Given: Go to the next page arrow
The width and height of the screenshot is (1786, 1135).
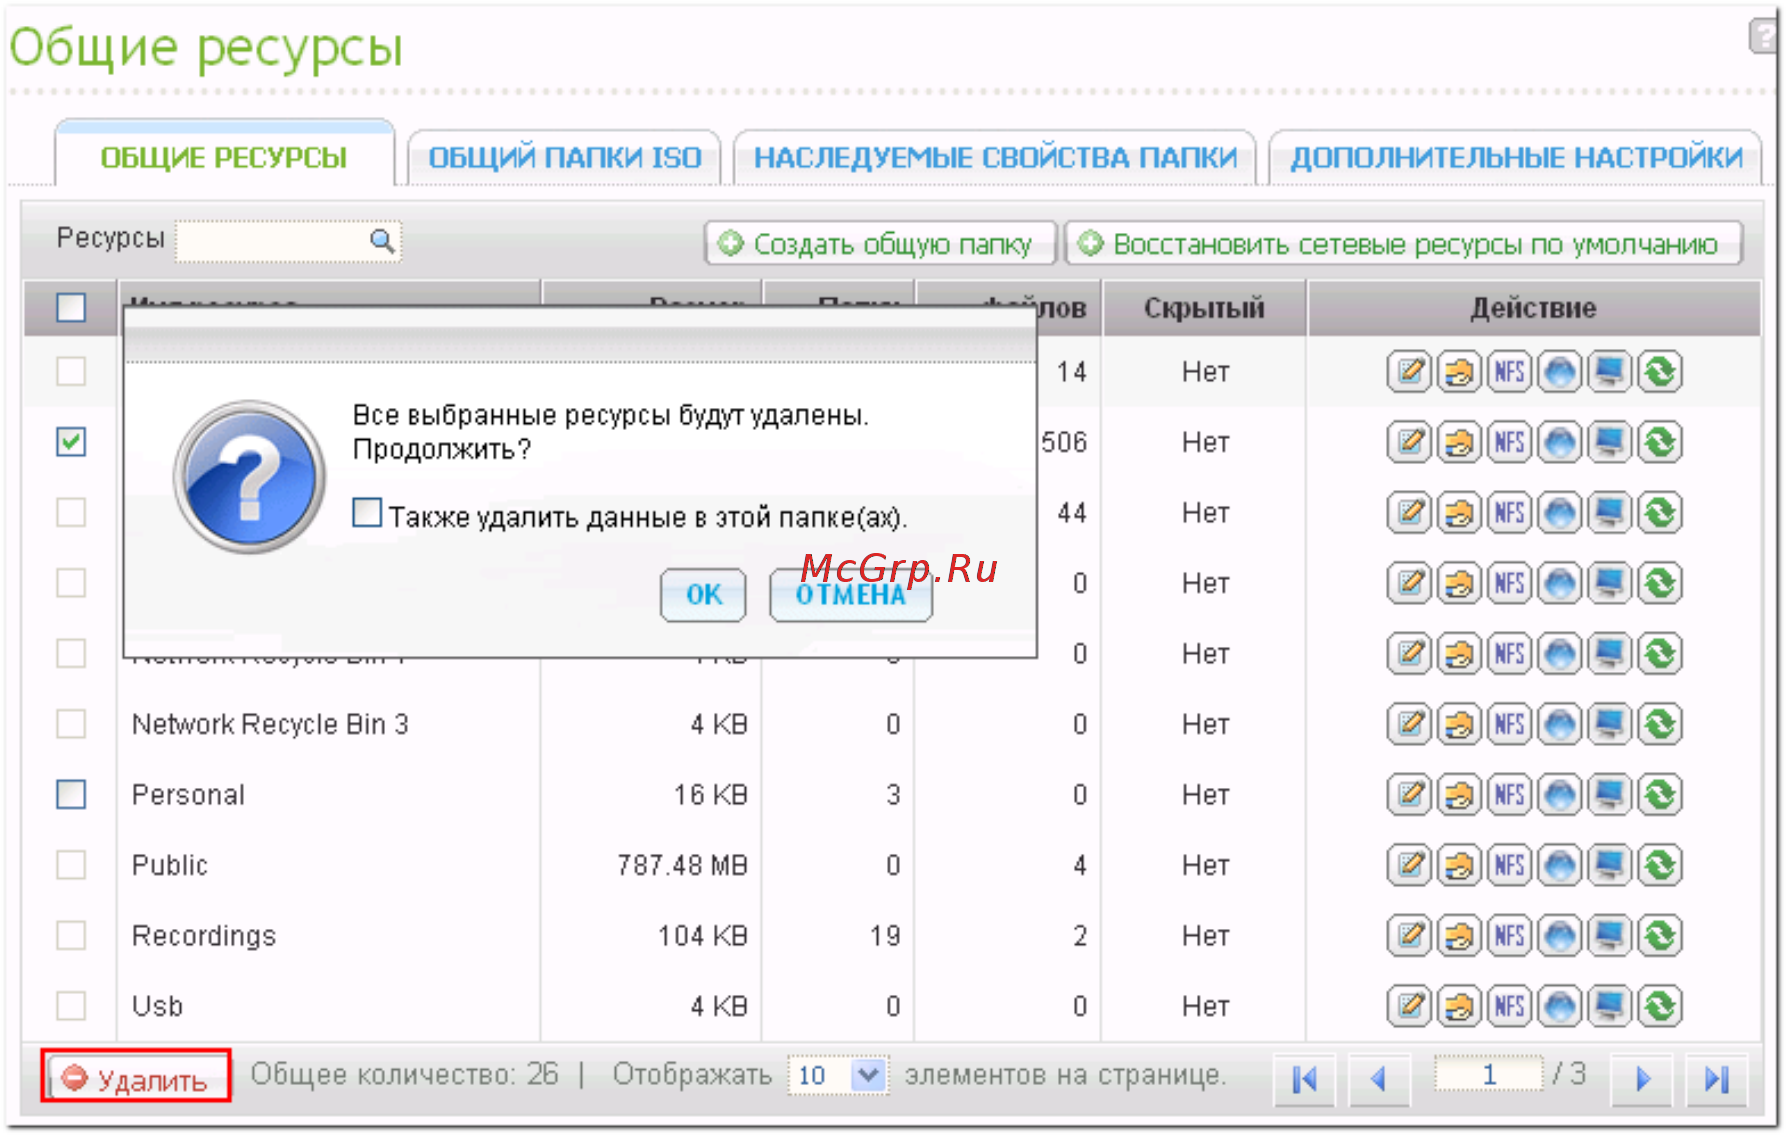Looking at the screenshot, I should click(x=1642, y=1079).
